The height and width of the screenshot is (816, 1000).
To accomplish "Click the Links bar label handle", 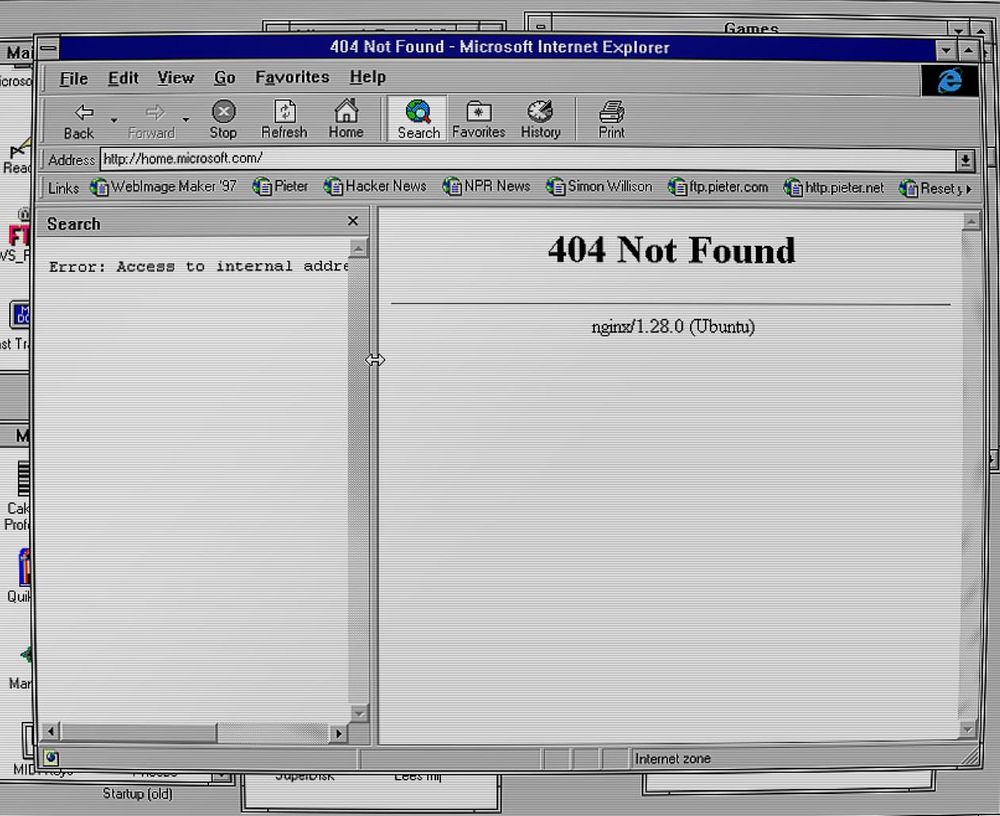I will [x=63, y=188].
